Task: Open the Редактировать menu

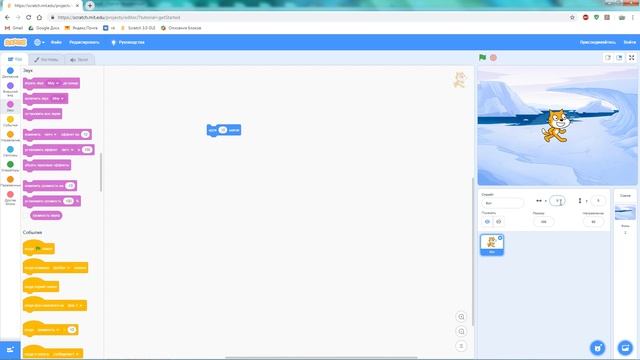Action: 84,42
